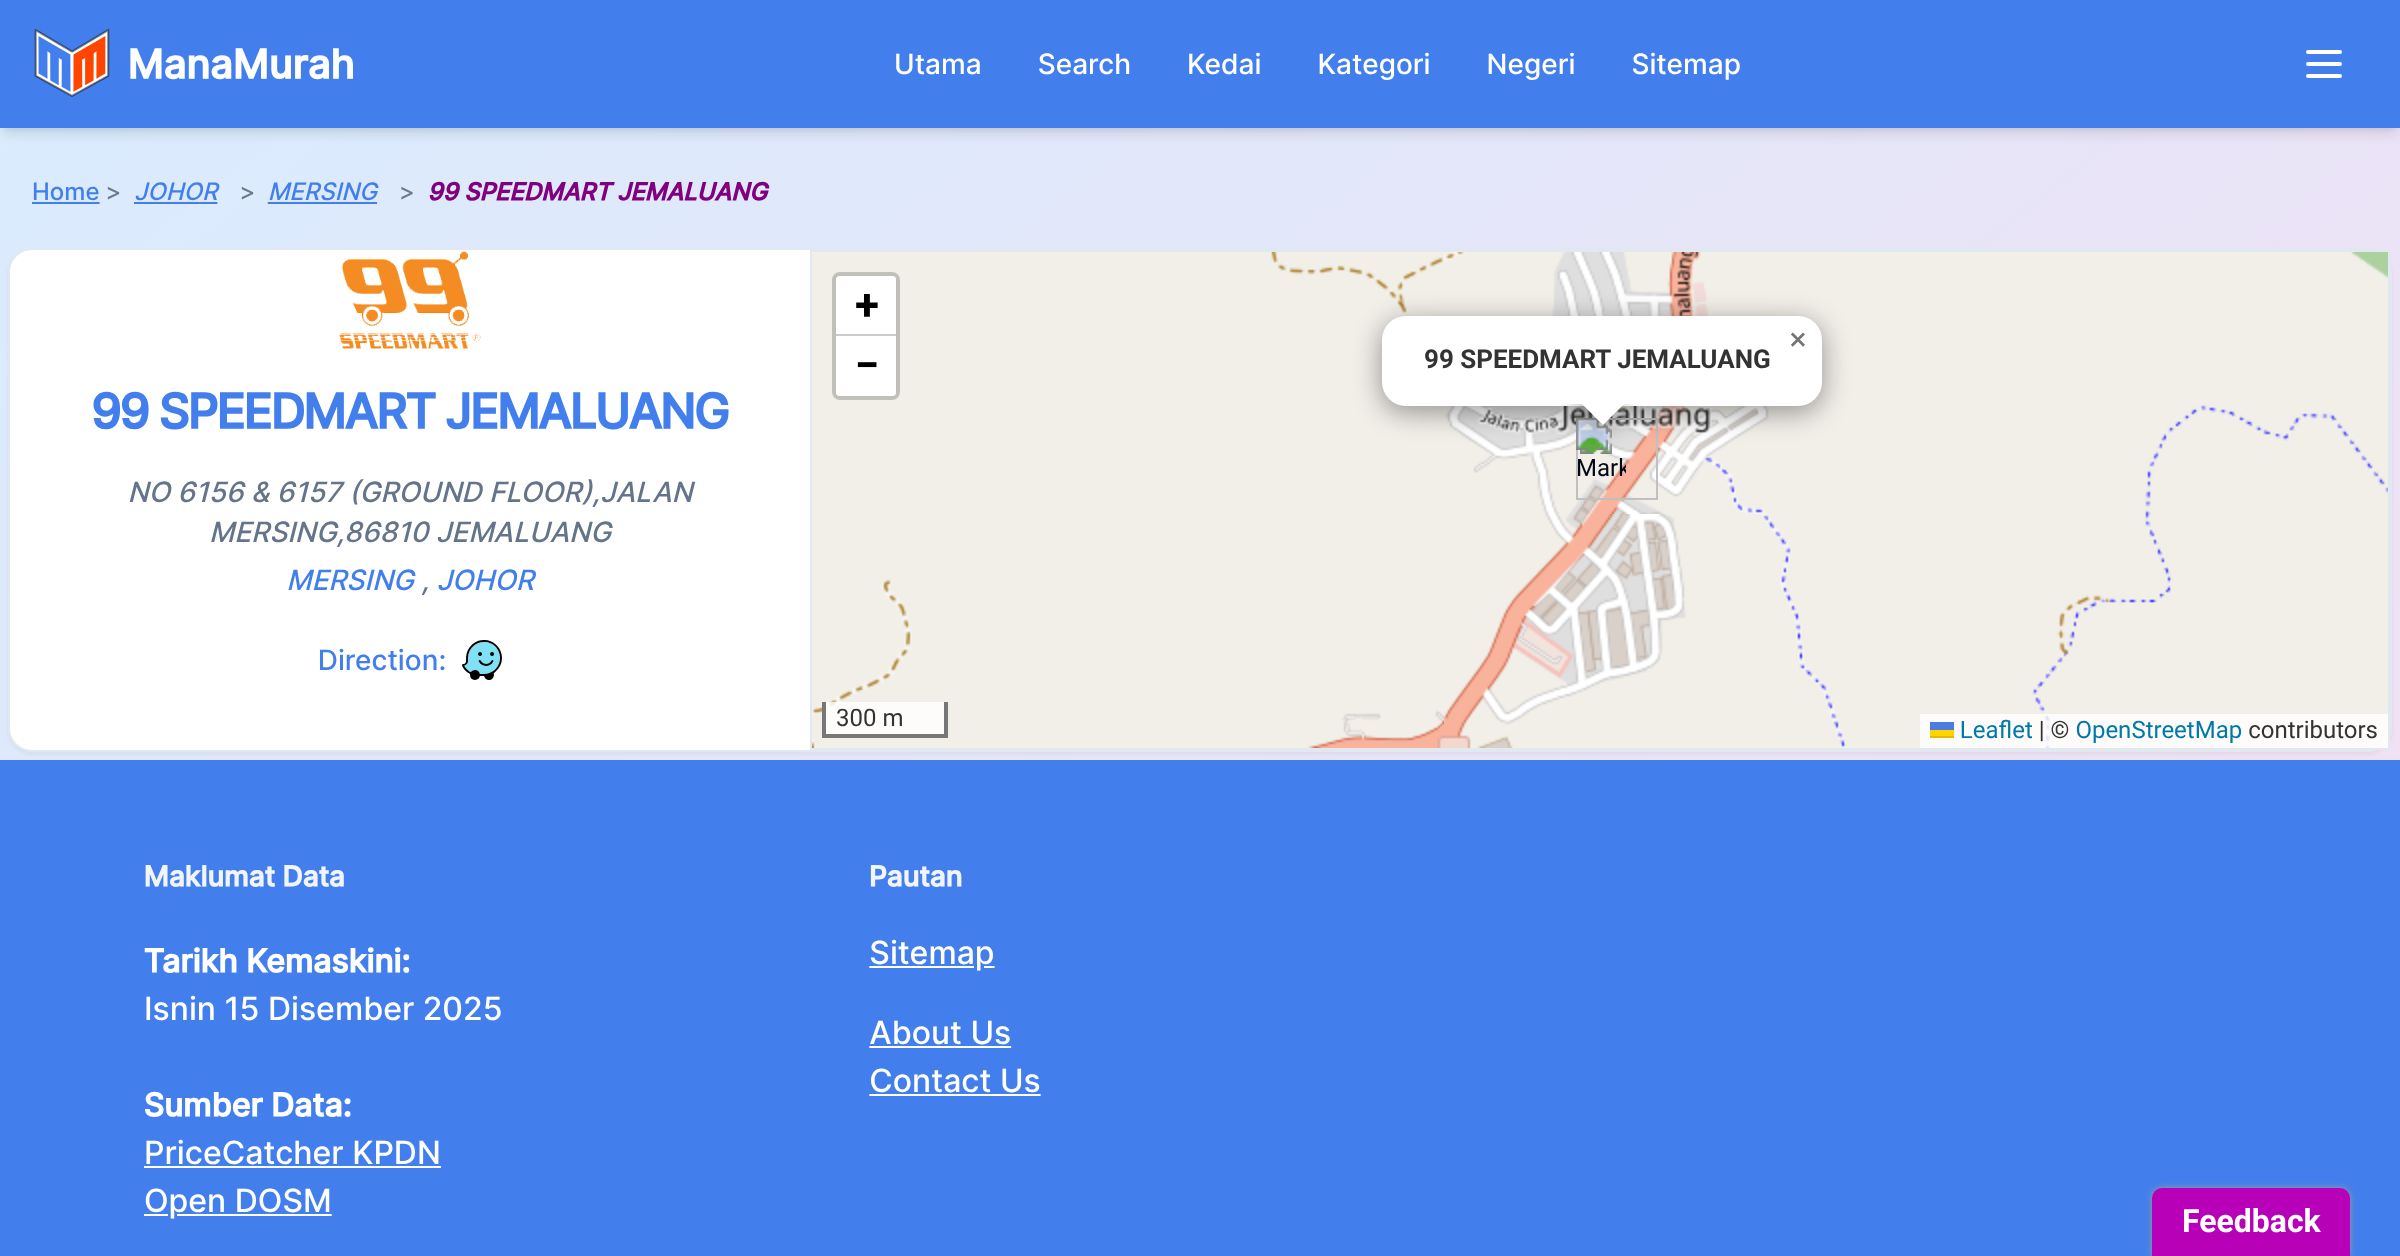Open Waze directions icon
This screenshot has height=1256, width=2400.
(482, 660)
